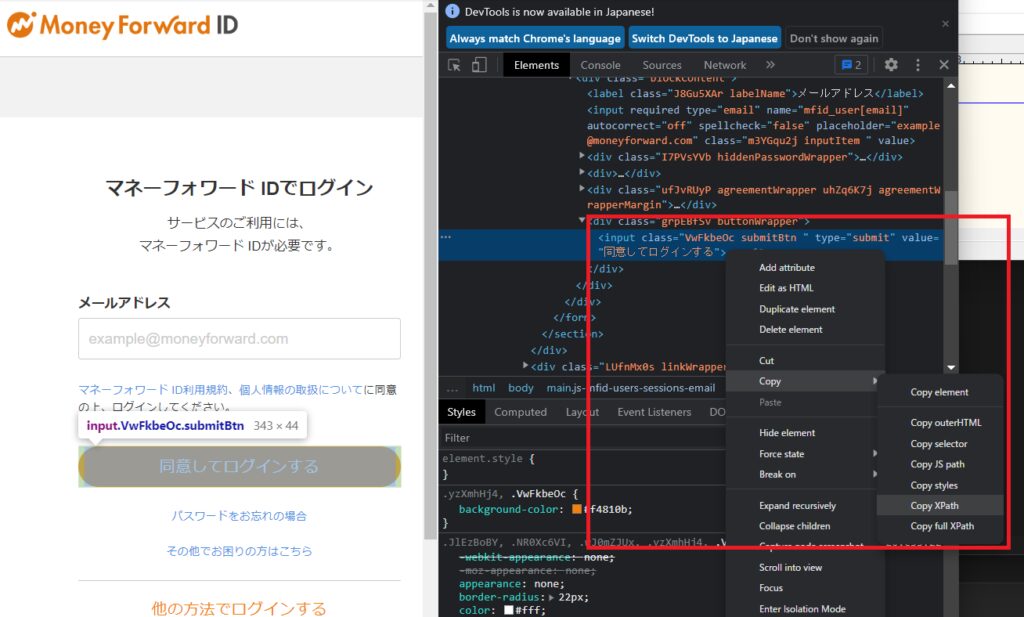
Task: Choose Copy selector in submenu
Action: (940, 443)
